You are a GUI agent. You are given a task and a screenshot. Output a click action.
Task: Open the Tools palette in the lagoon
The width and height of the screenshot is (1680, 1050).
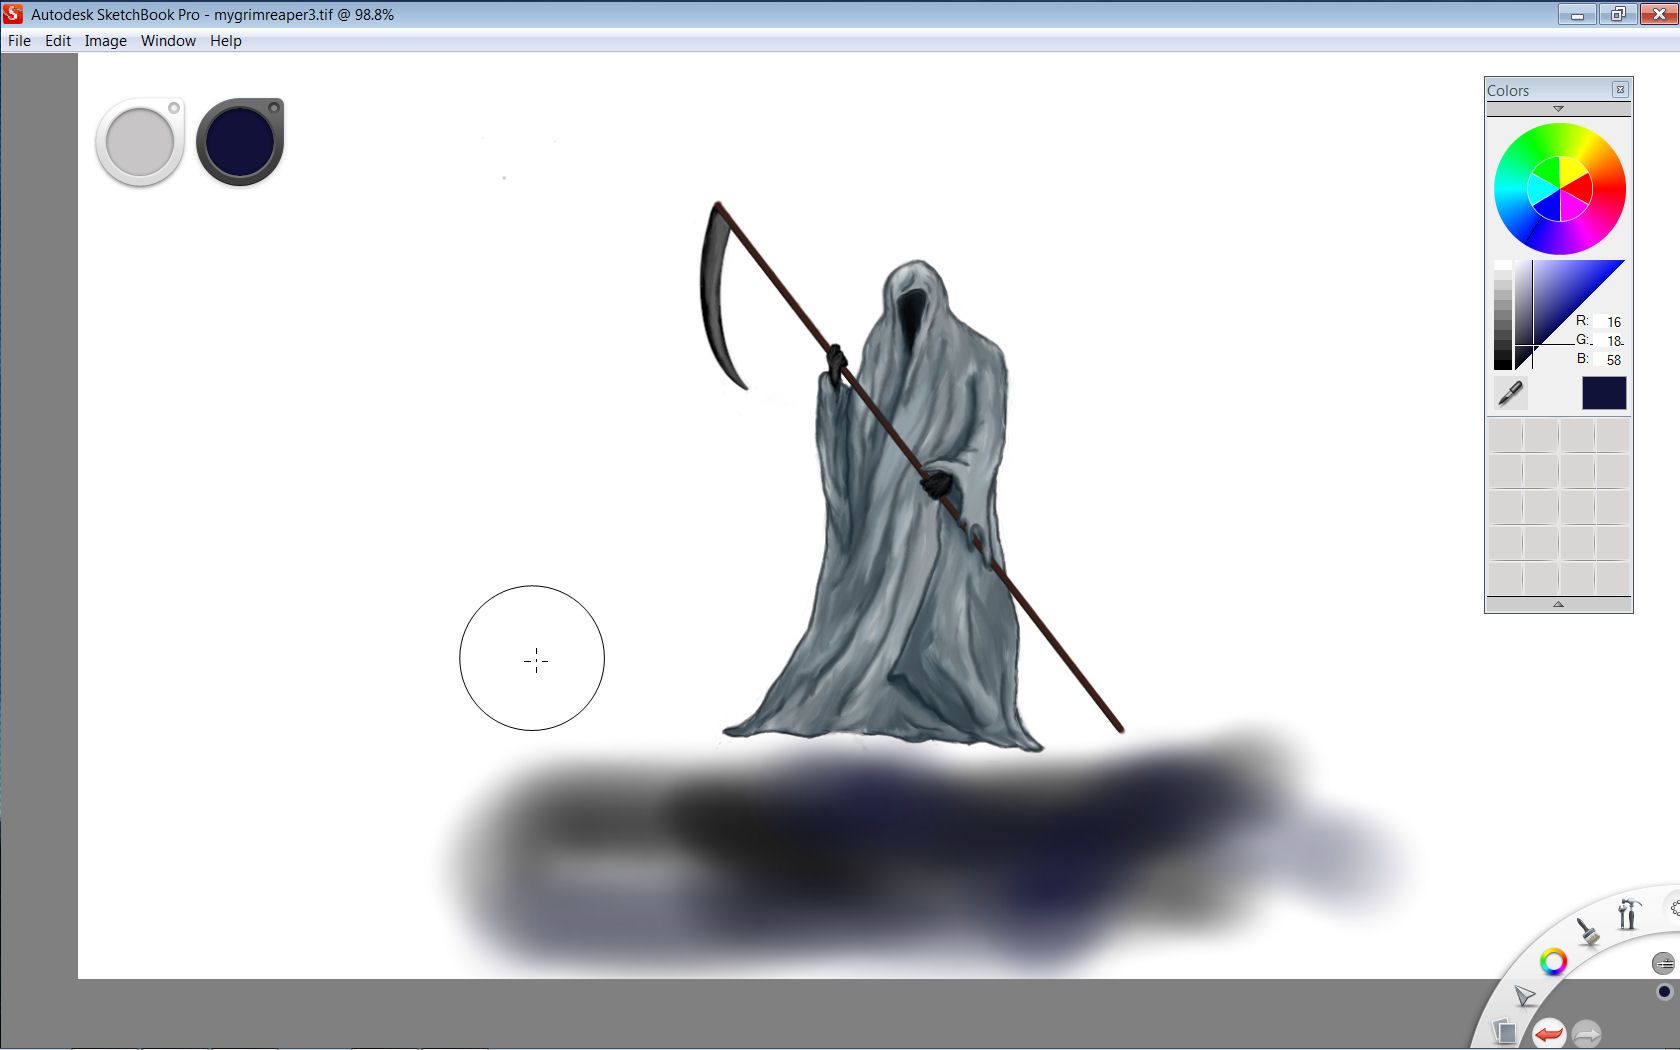pyautogui.click(x=1629, y=912)
